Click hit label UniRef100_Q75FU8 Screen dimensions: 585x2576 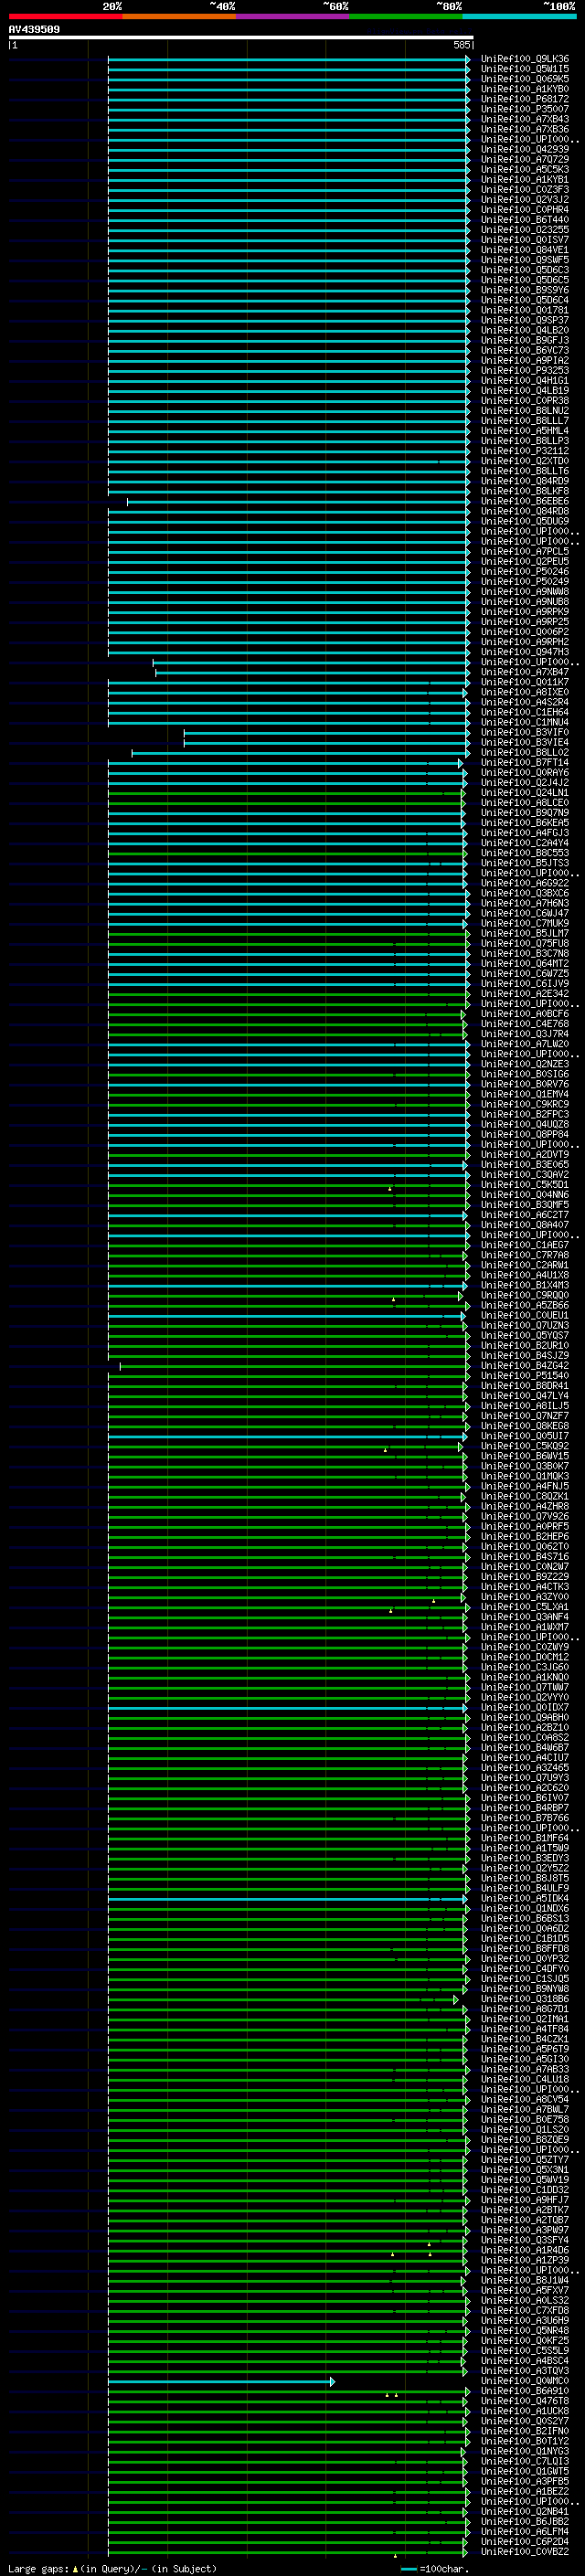tap(524, 943)
